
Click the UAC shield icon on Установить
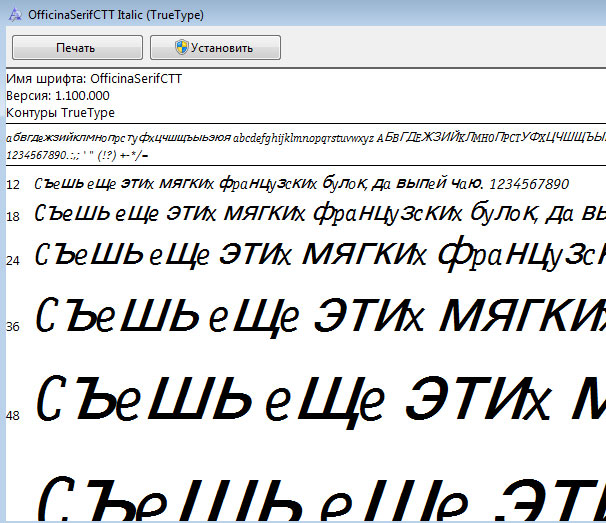click(x=182, y=47)
